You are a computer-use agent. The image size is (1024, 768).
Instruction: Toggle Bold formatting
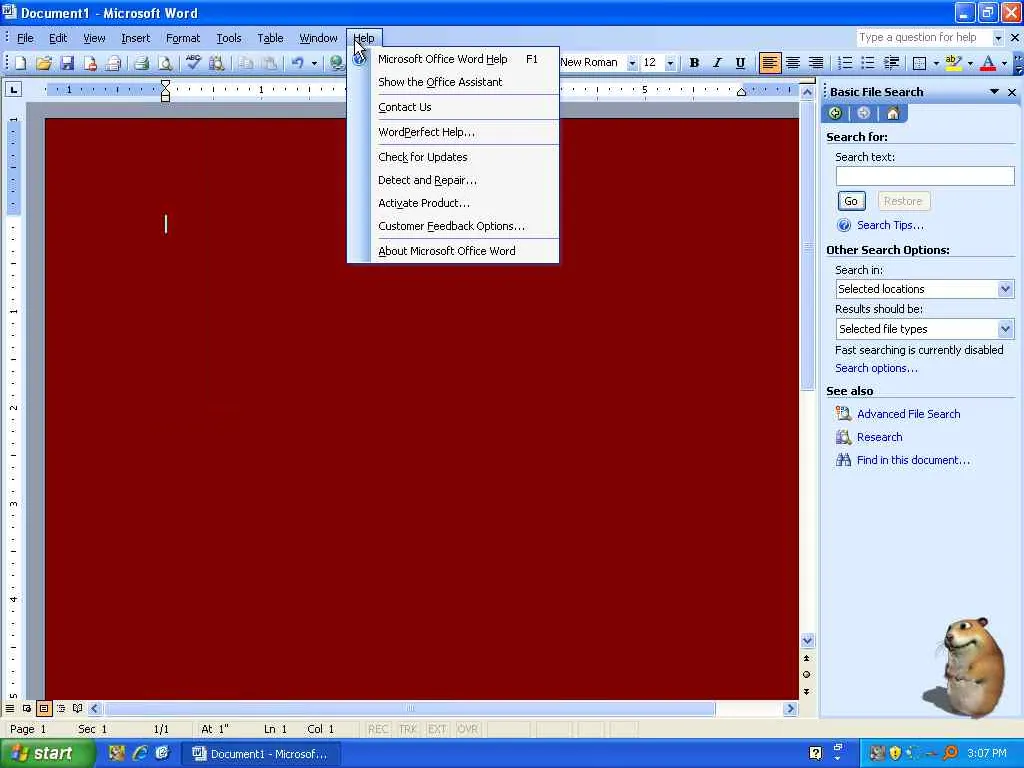(x=694, y=63)
